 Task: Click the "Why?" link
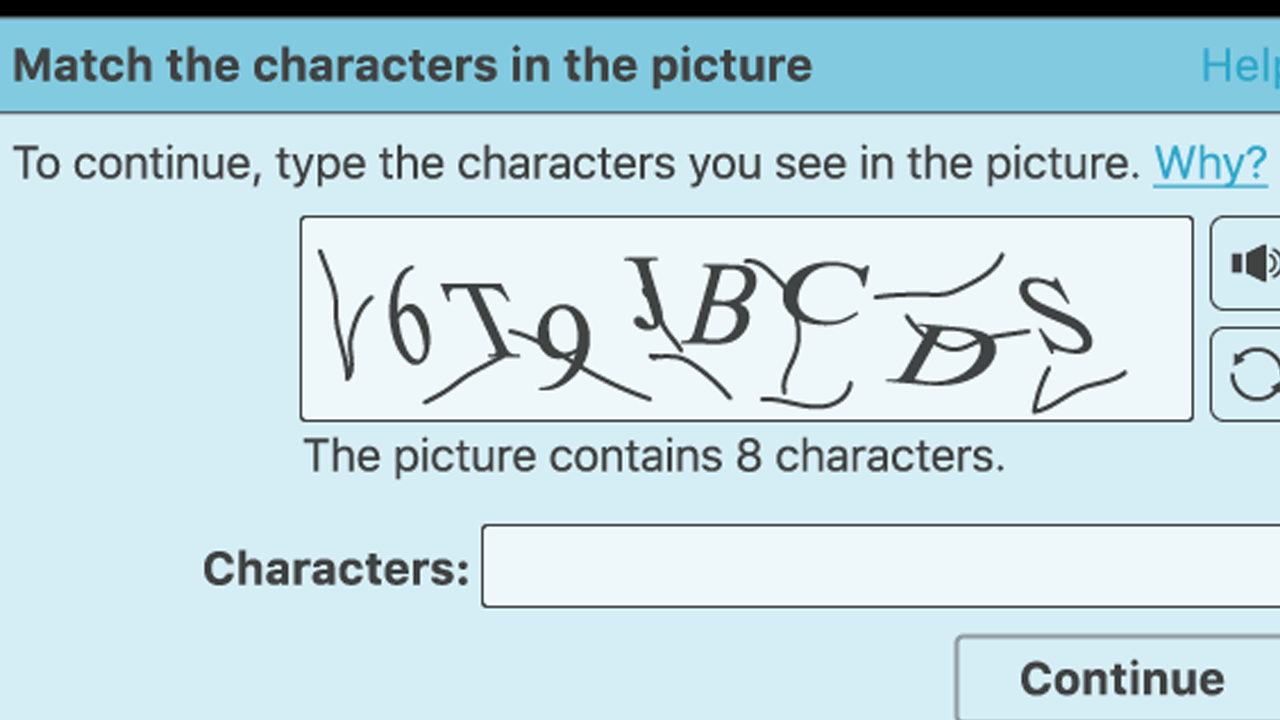coord(1210,162)
